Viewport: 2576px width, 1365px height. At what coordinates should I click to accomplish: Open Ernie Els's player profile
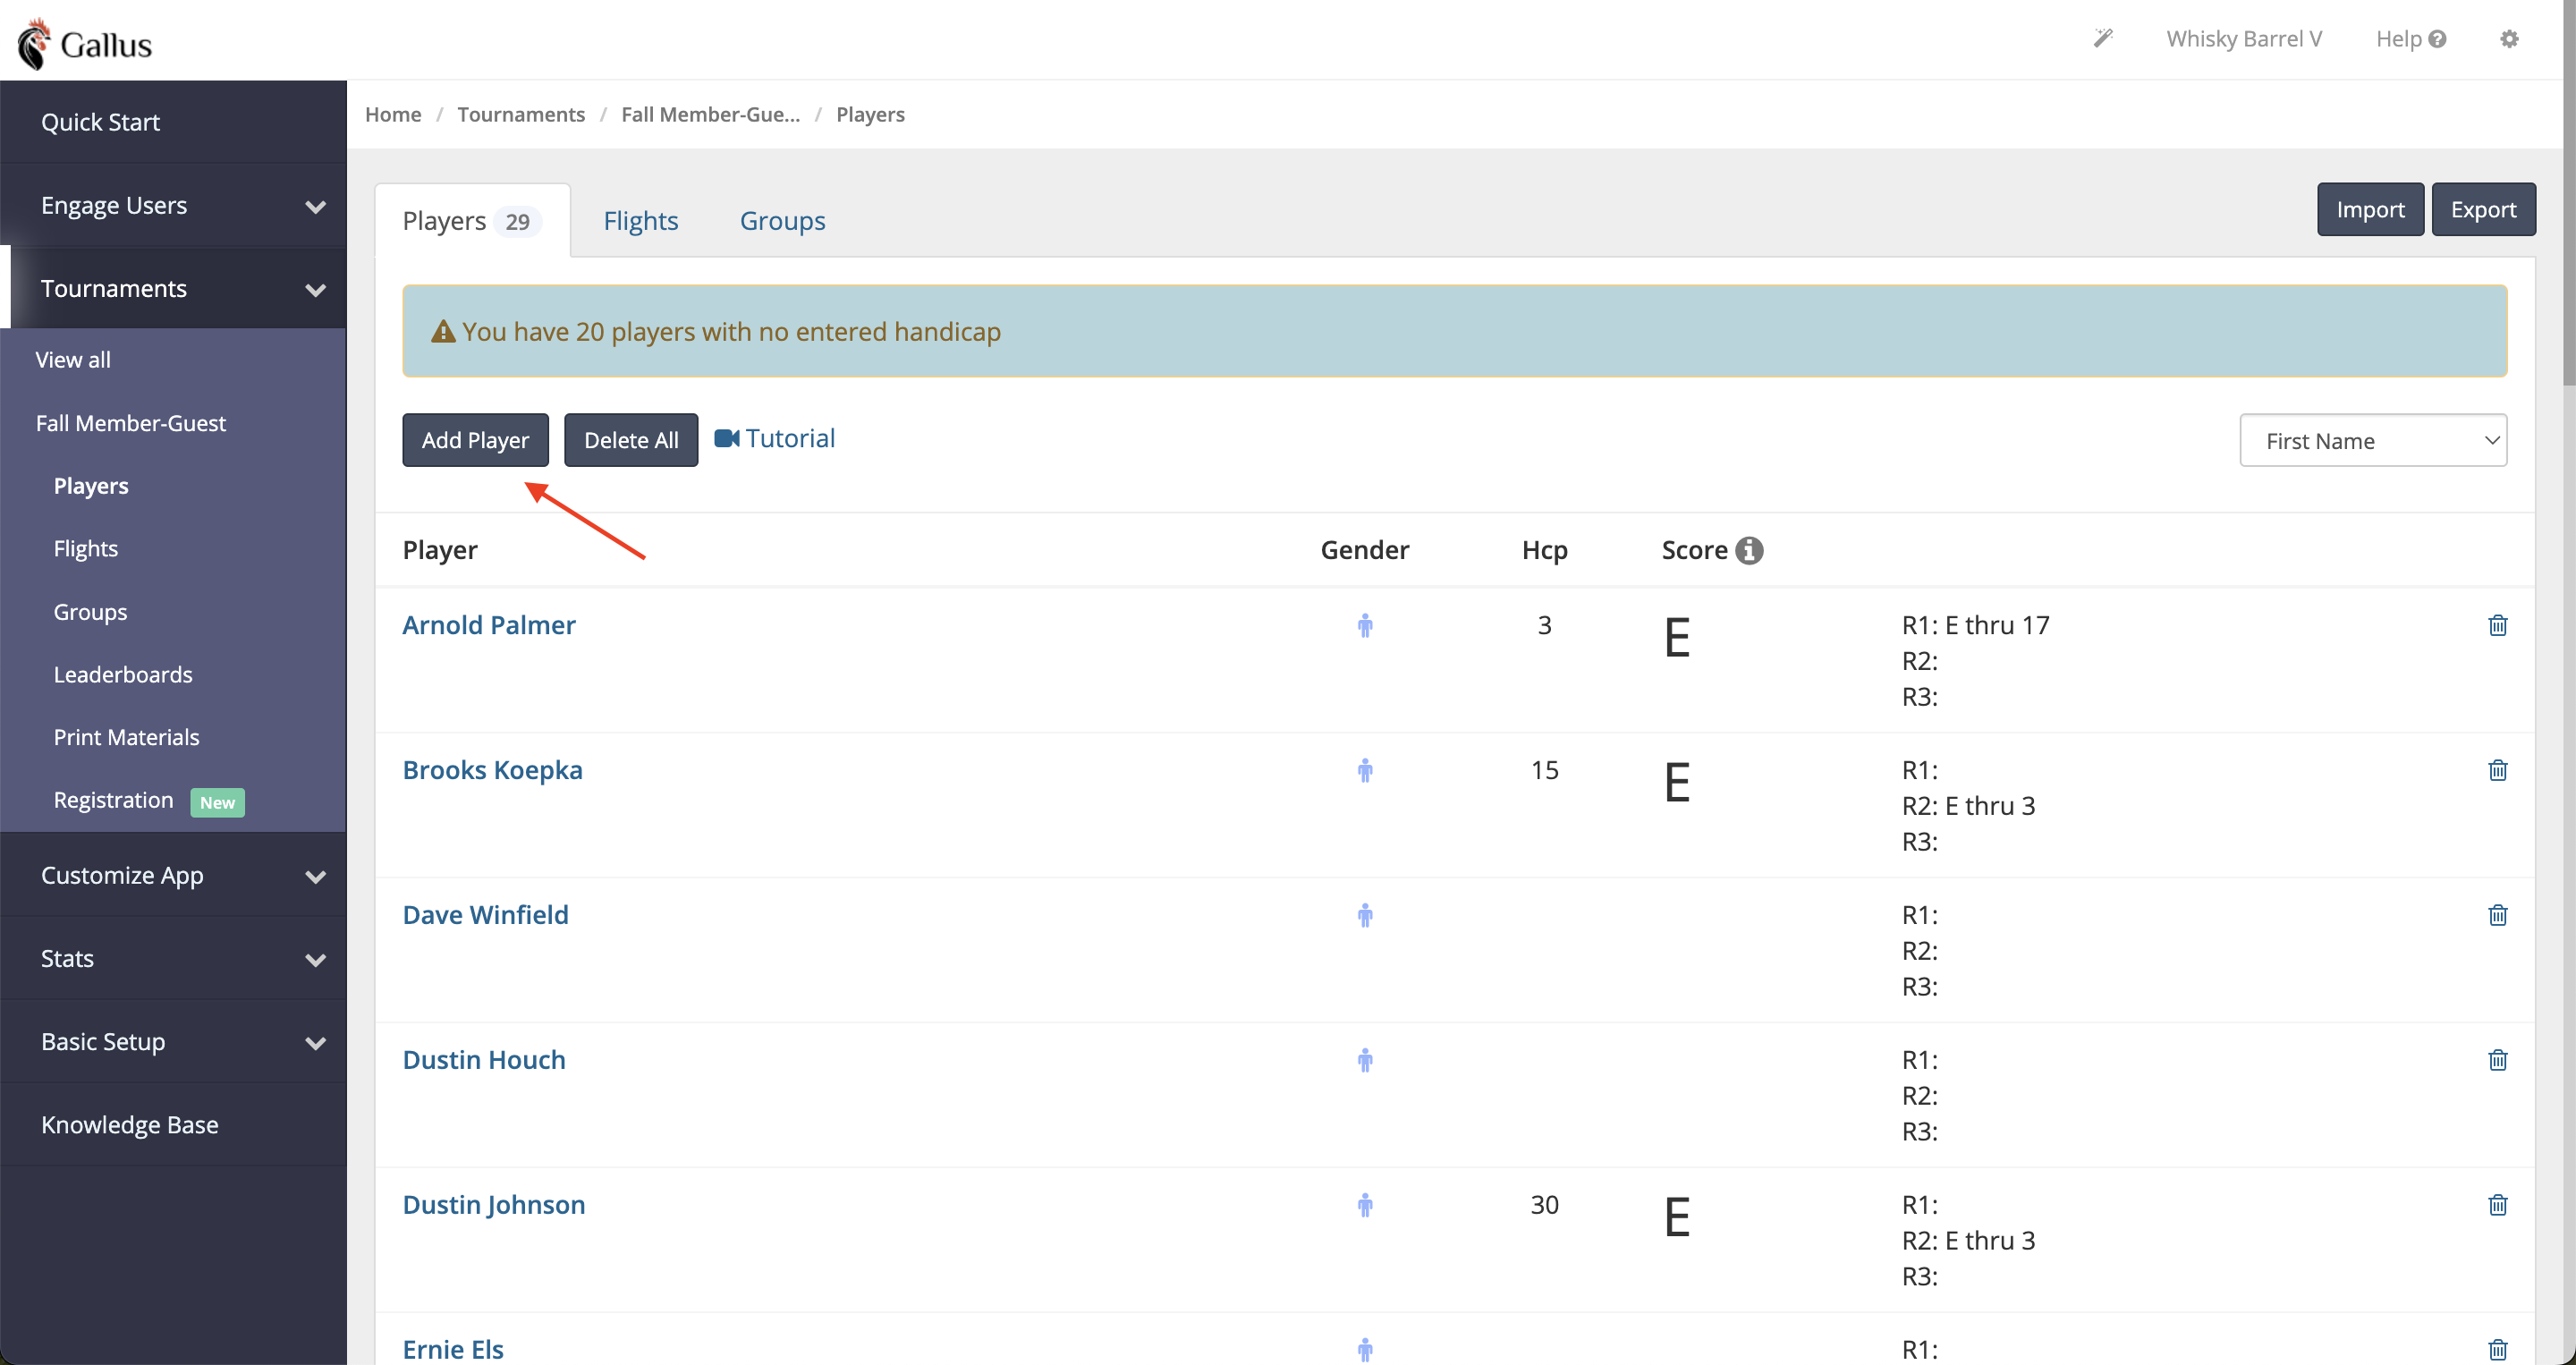[453, 1350]
